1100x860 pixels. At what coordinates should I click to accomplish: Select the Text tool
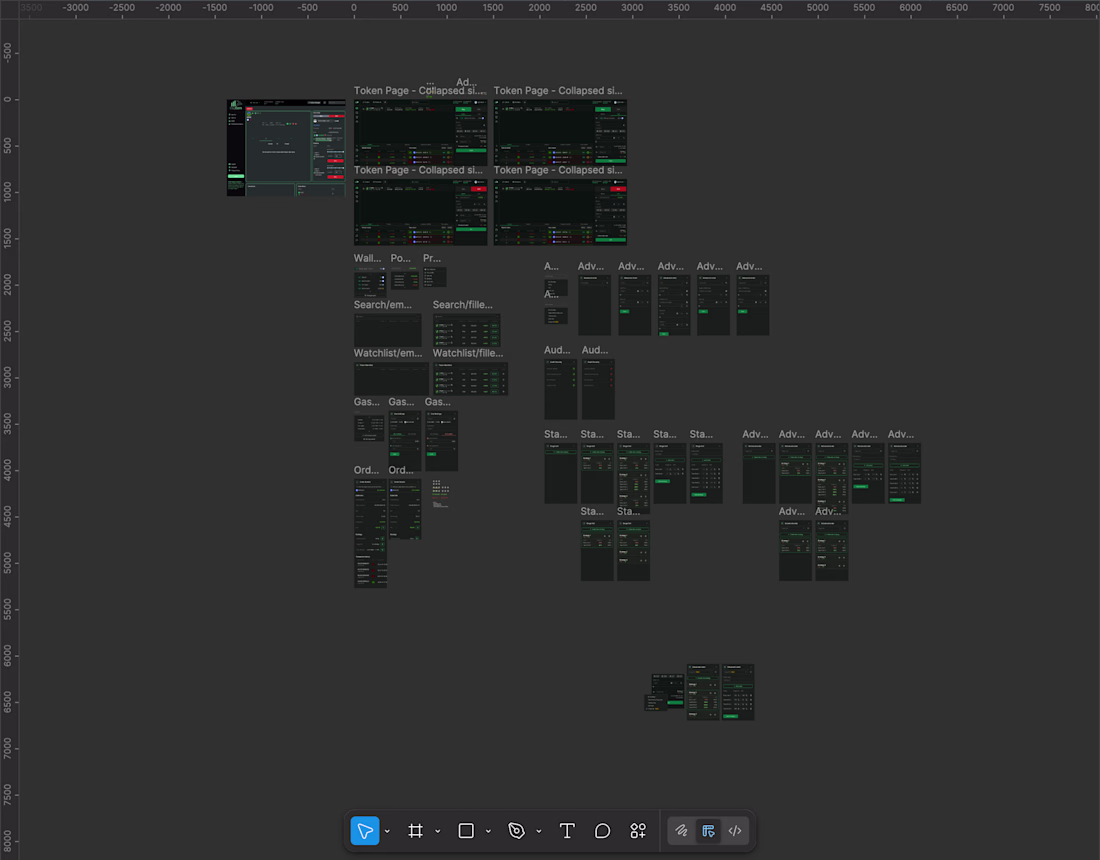(567, 831)
